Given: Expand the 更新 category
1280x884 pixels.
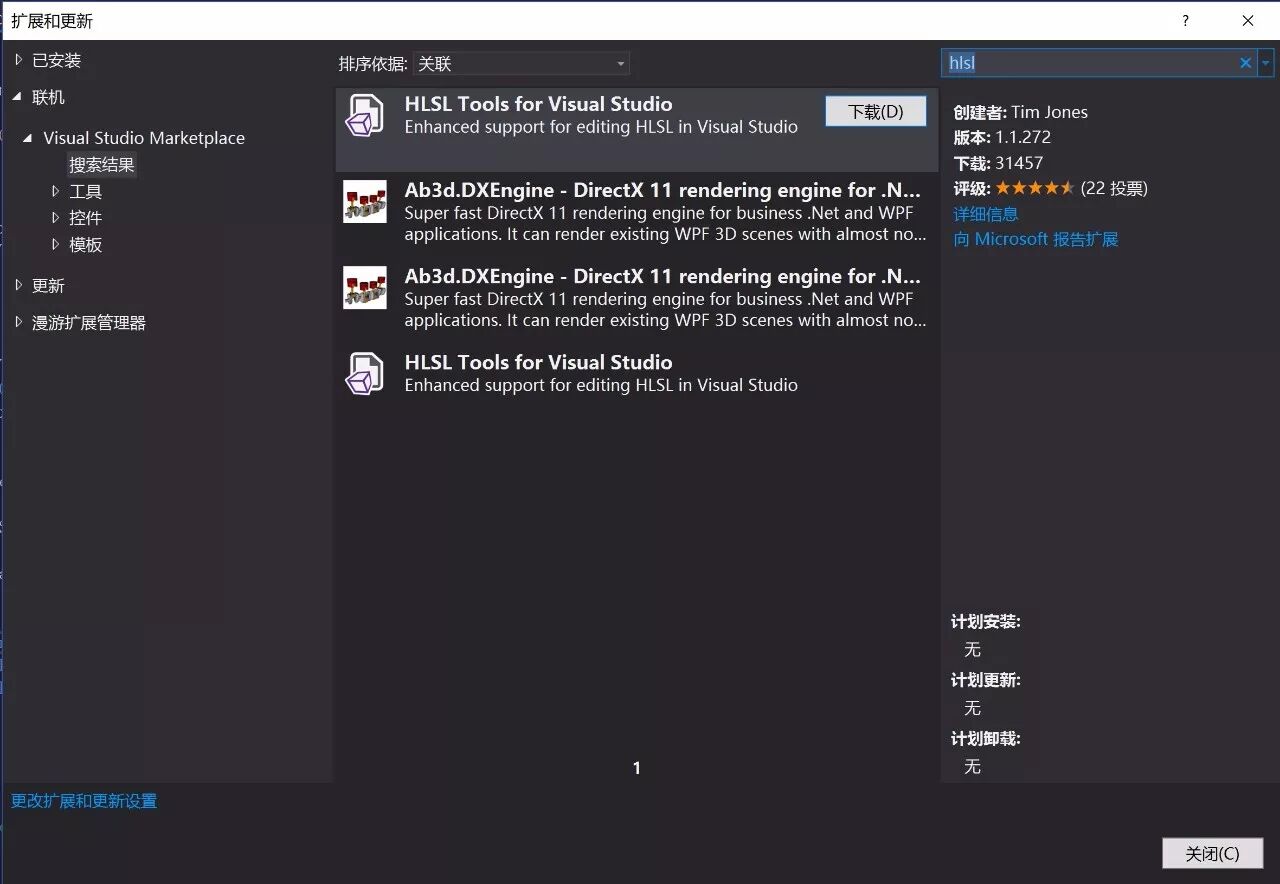Looking at the screenshot, I should coord(18,285).
